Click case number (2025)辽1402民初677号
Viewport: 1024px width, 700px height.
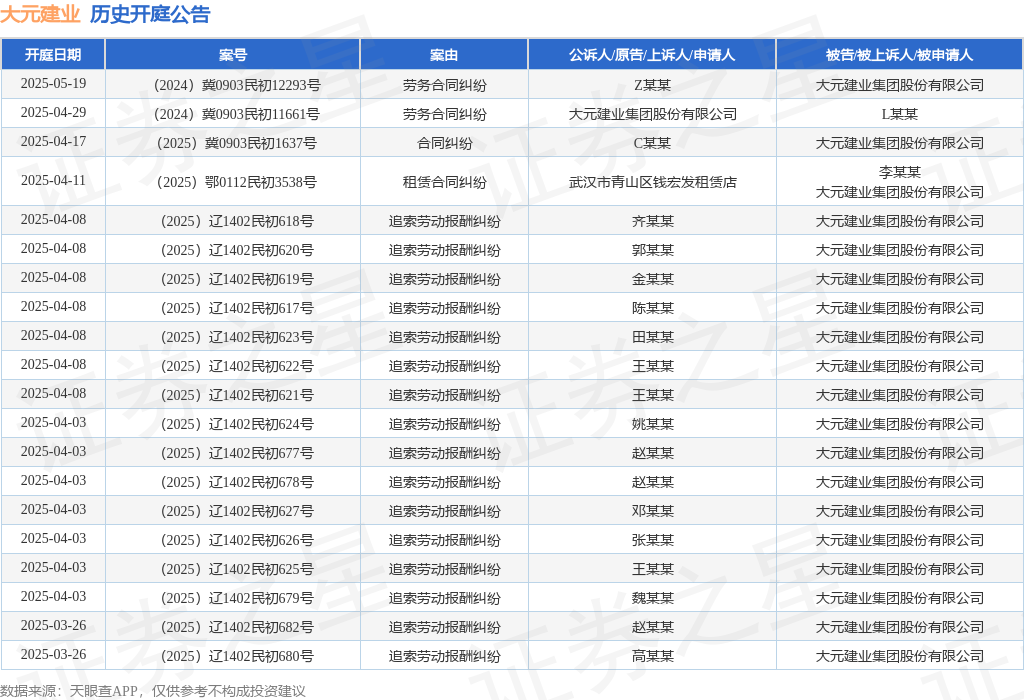point(237,453)
